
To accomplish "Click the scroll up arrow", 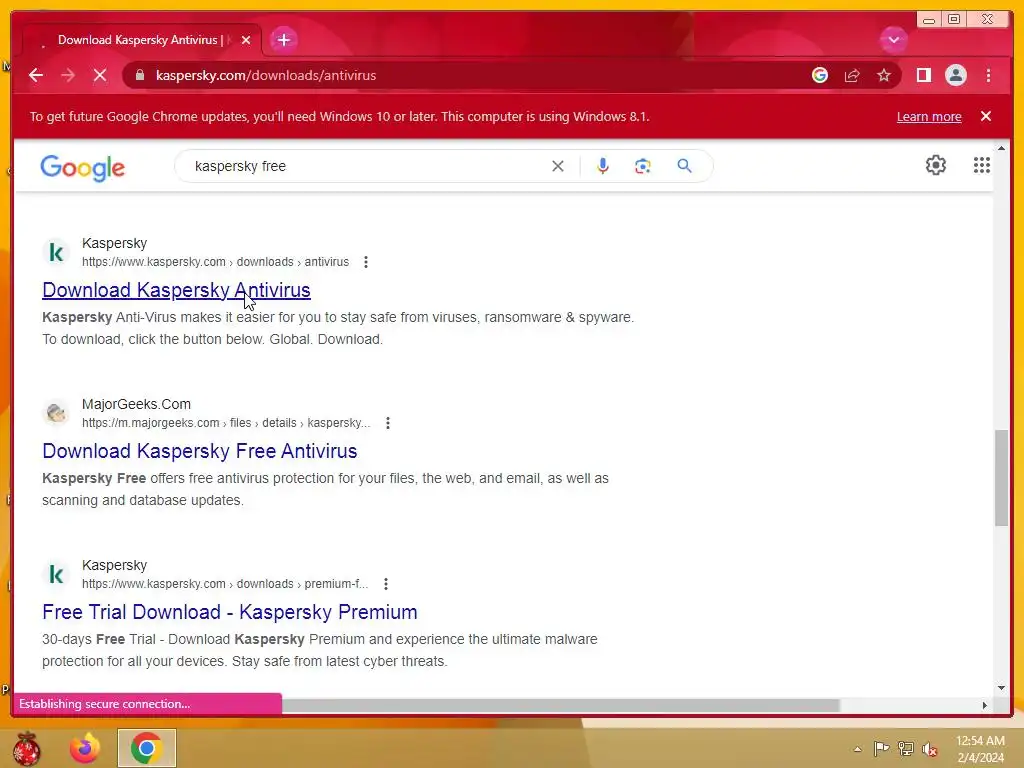I will tap(1001, 149).
